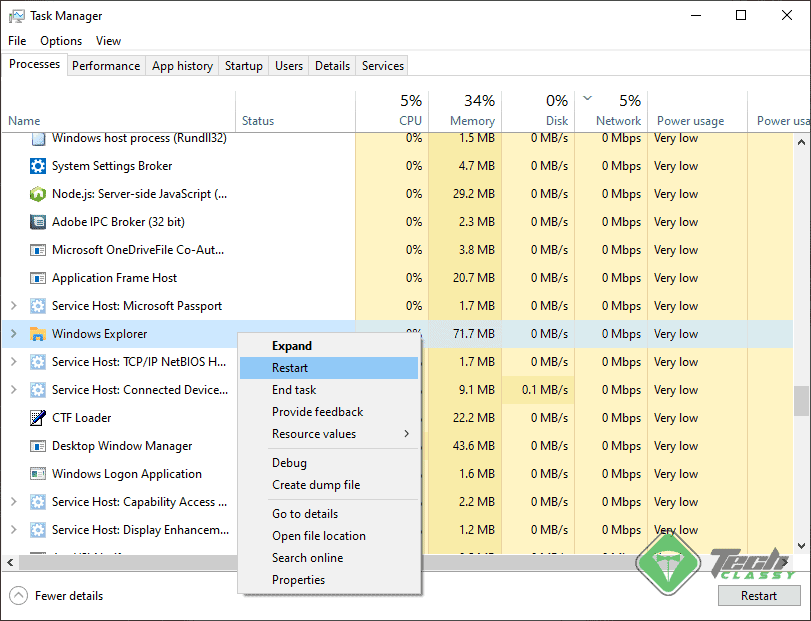811x621 pixels.
Task: Open the Startup tab
Action: [x=244, y=66]
